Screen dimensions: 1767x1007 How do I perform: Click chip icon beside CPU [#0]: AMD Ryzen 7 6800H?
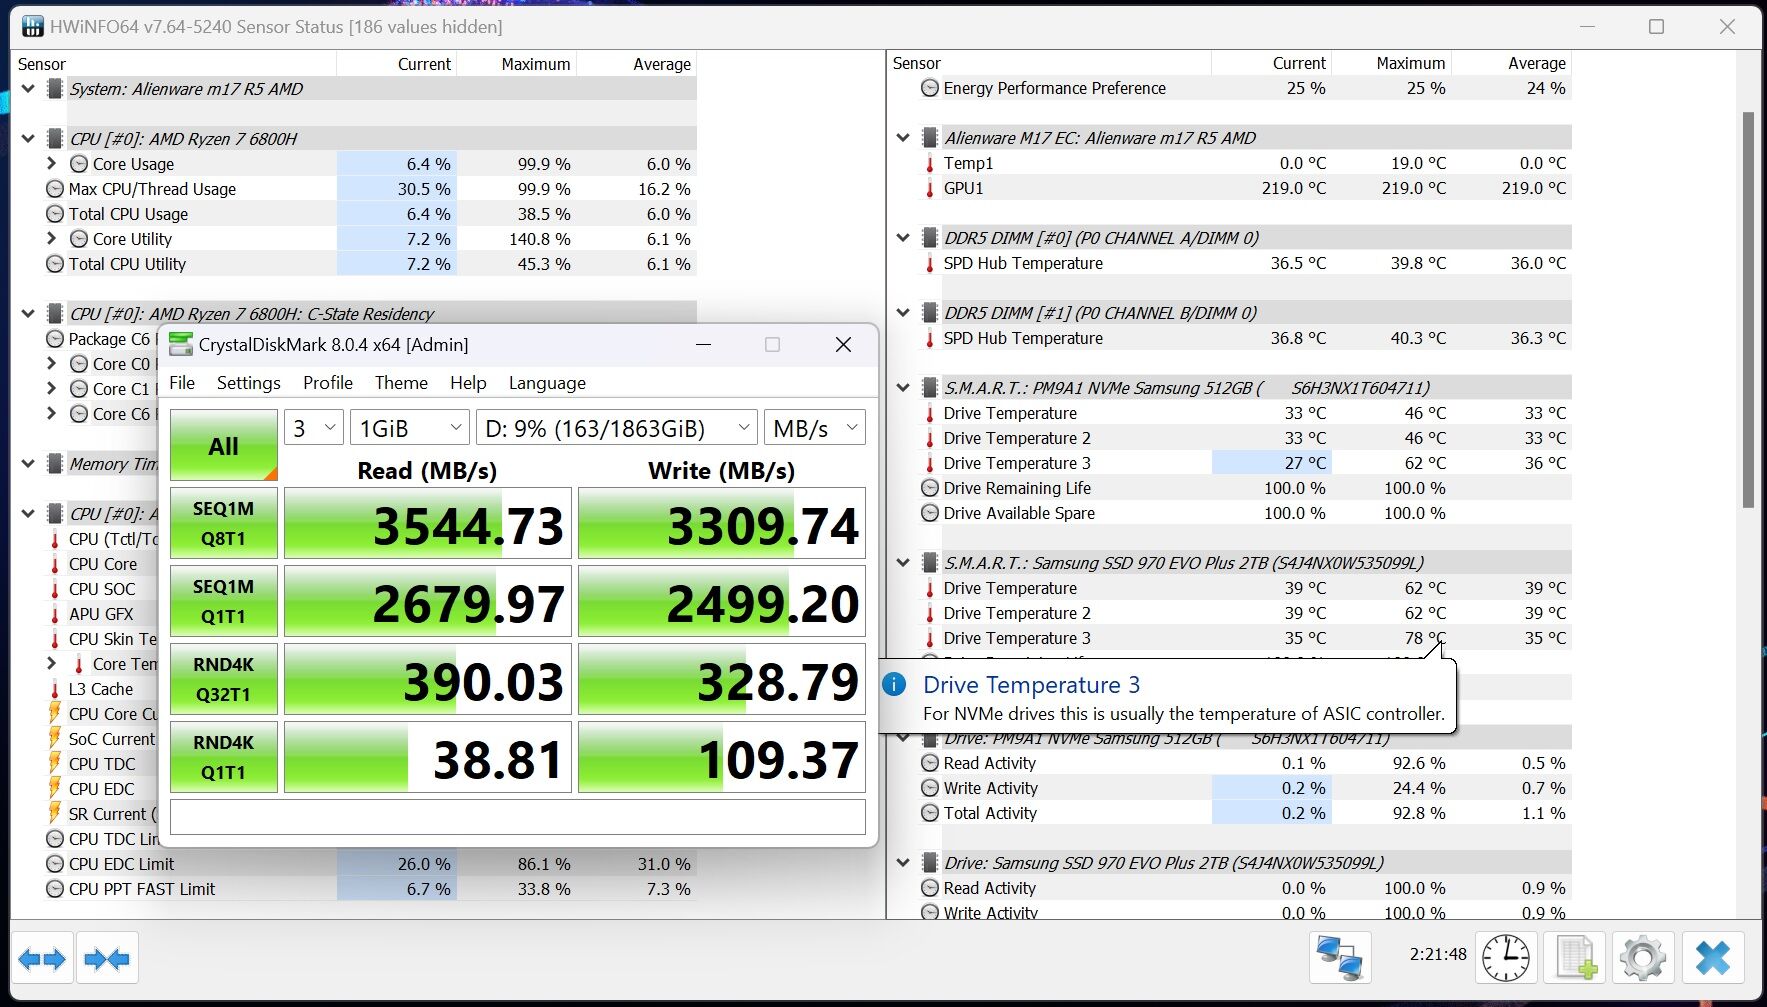tap(55, 139)
